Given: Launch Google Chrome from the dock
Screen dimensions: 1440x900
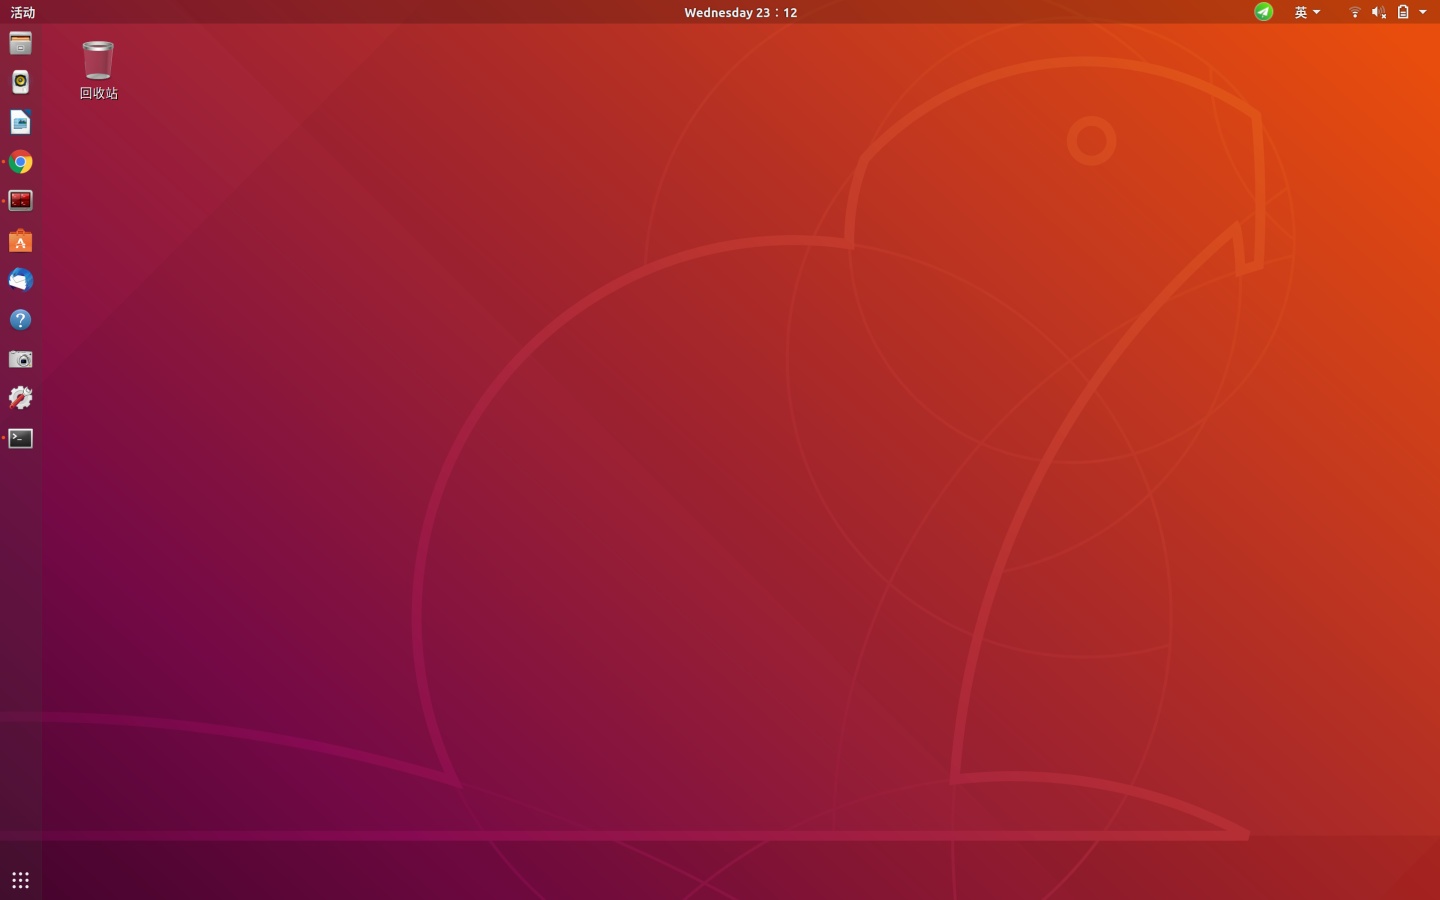Looking at the screenshot, I should tap(20, 162).
